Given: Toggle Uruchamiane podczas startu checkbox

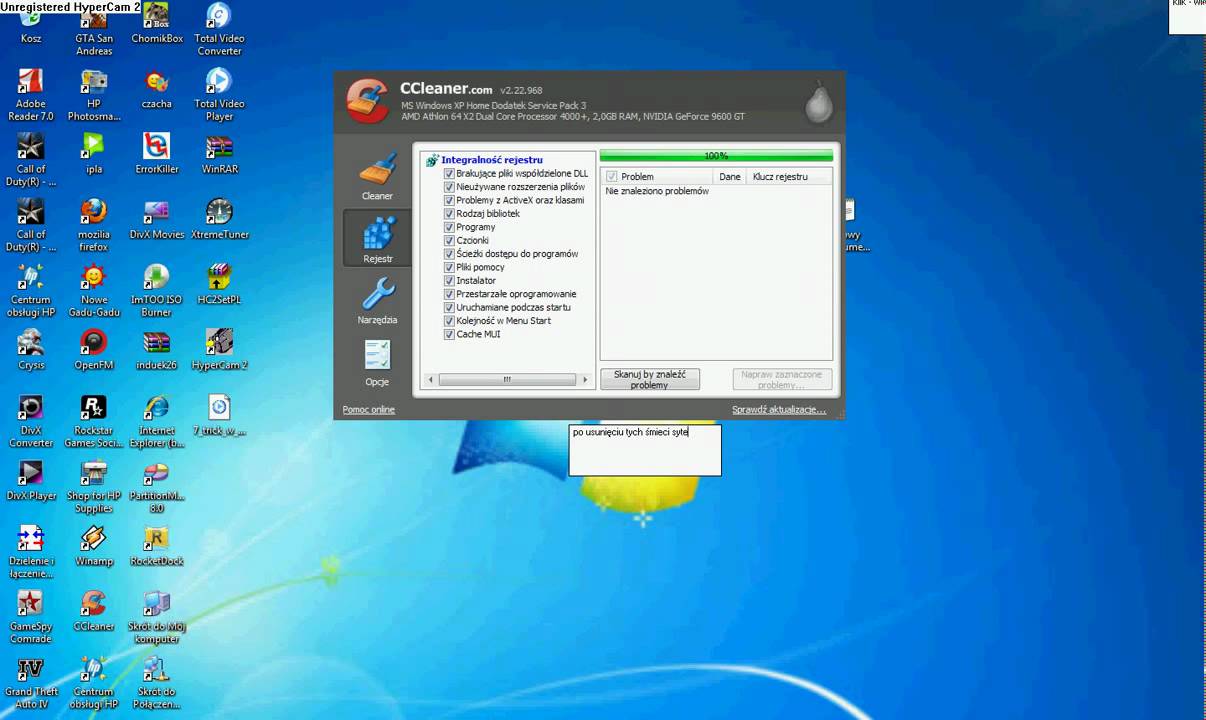Looking at the screenshot, I should pyautogui.click(x=449, y=307).
